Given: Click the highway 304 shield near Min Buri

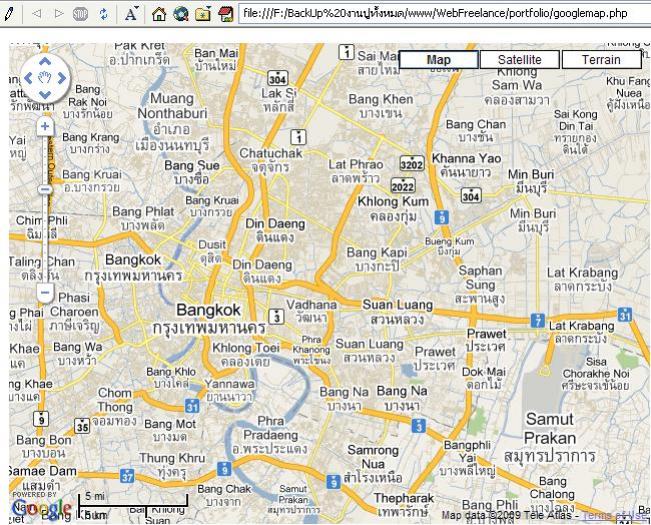Looking at the screenshot, I should coord(471,195).
